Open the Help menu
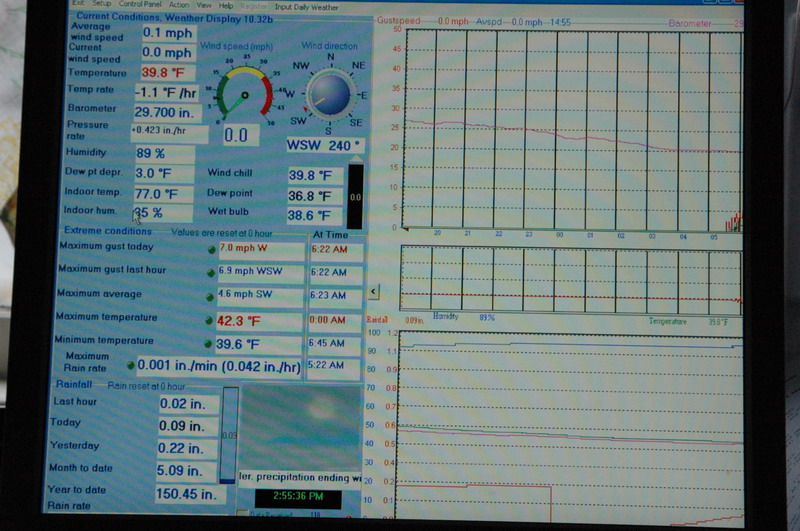This screenshot has width=800, height=531. (226, 6)
